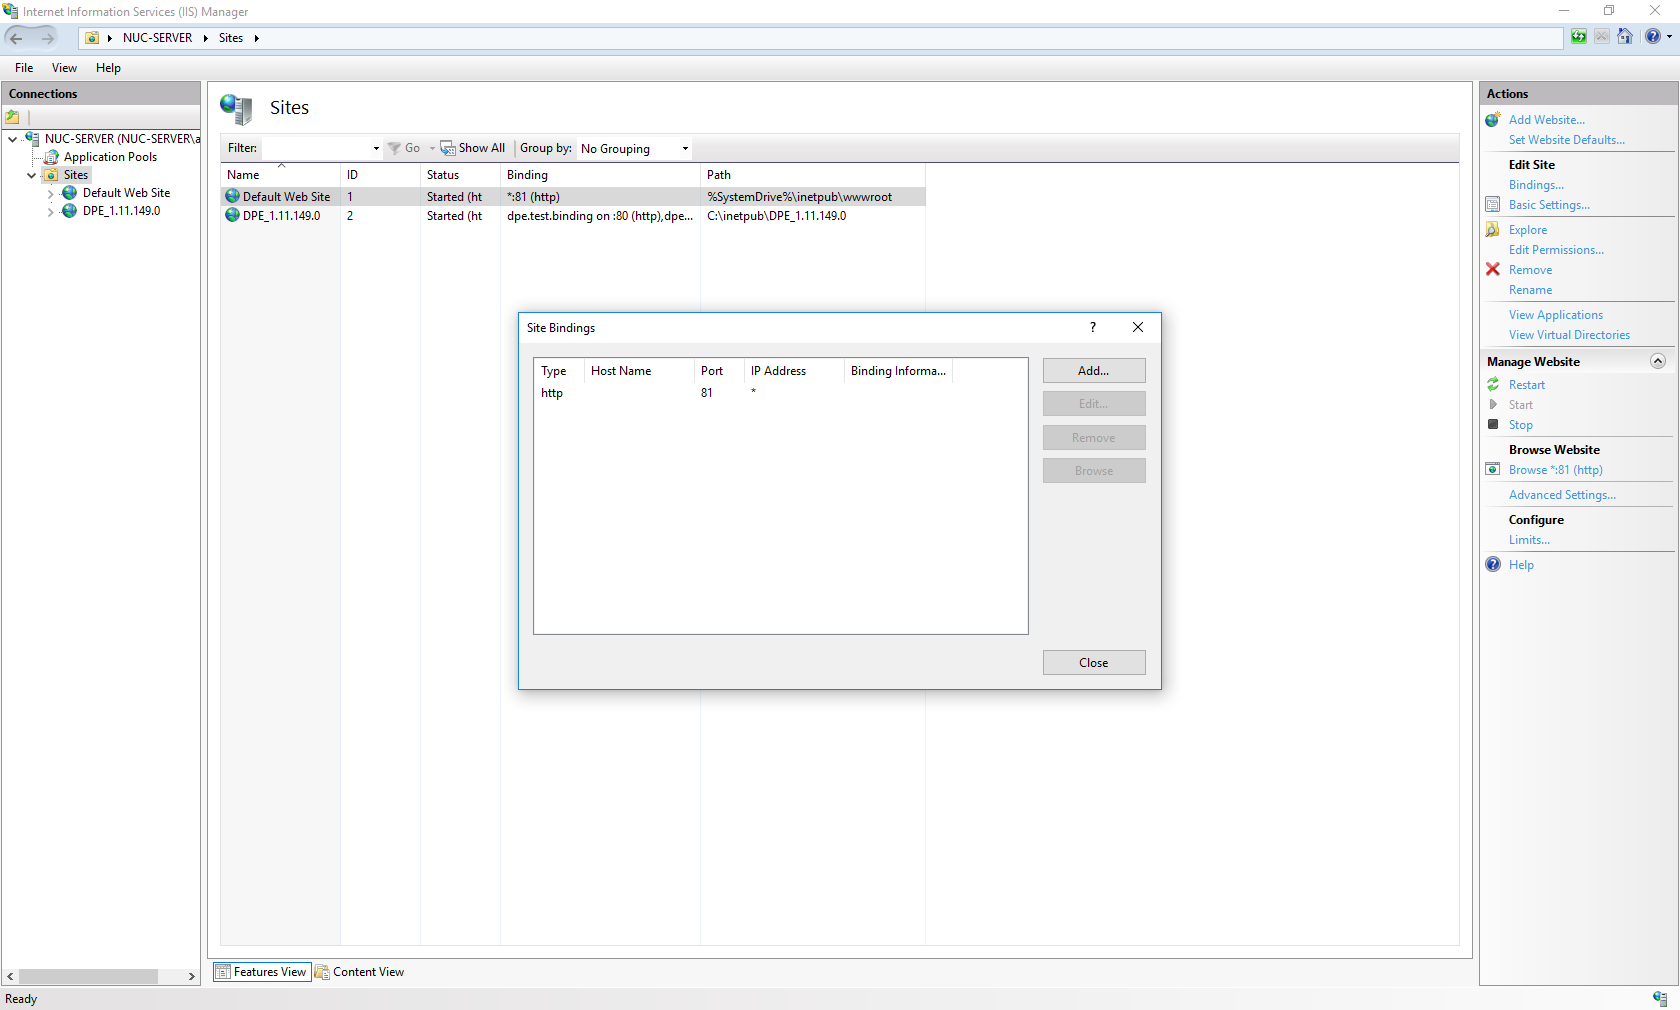Click the Add Website globe icon
1680x1010 pixels.
1492,120
